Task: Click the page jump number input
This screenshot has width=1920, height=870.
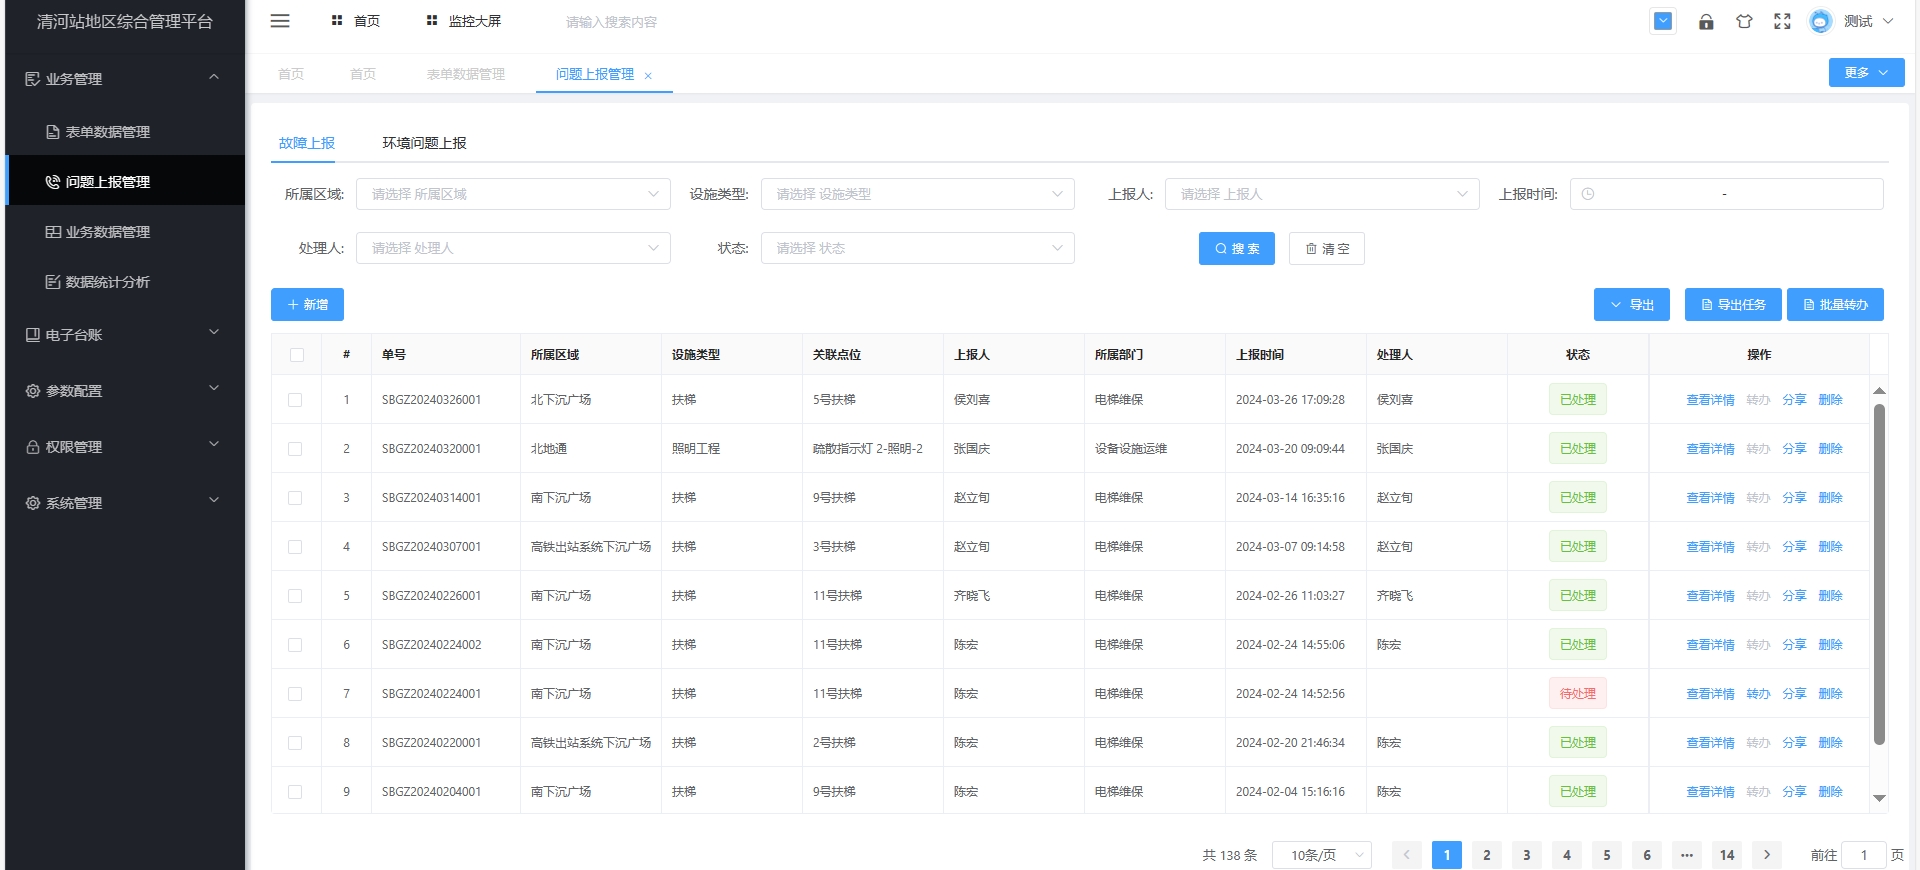Action: (x=1864, y=855)
